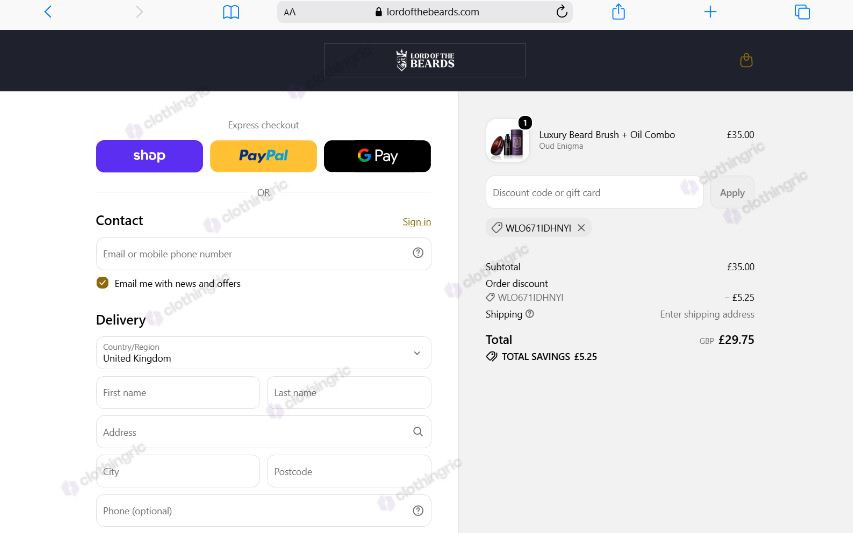Pay with the Shop express button
The image size is (853, 533).
[150, 156]
